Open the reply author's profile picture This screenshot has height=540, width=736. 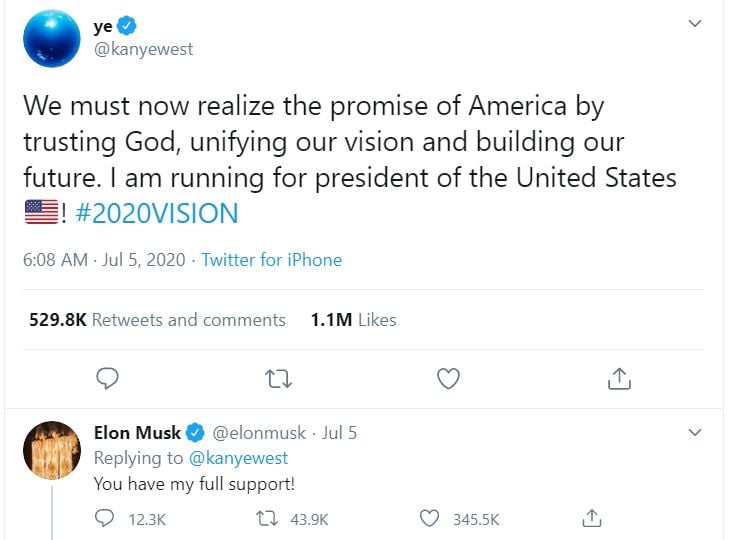[x=51, y=451]
